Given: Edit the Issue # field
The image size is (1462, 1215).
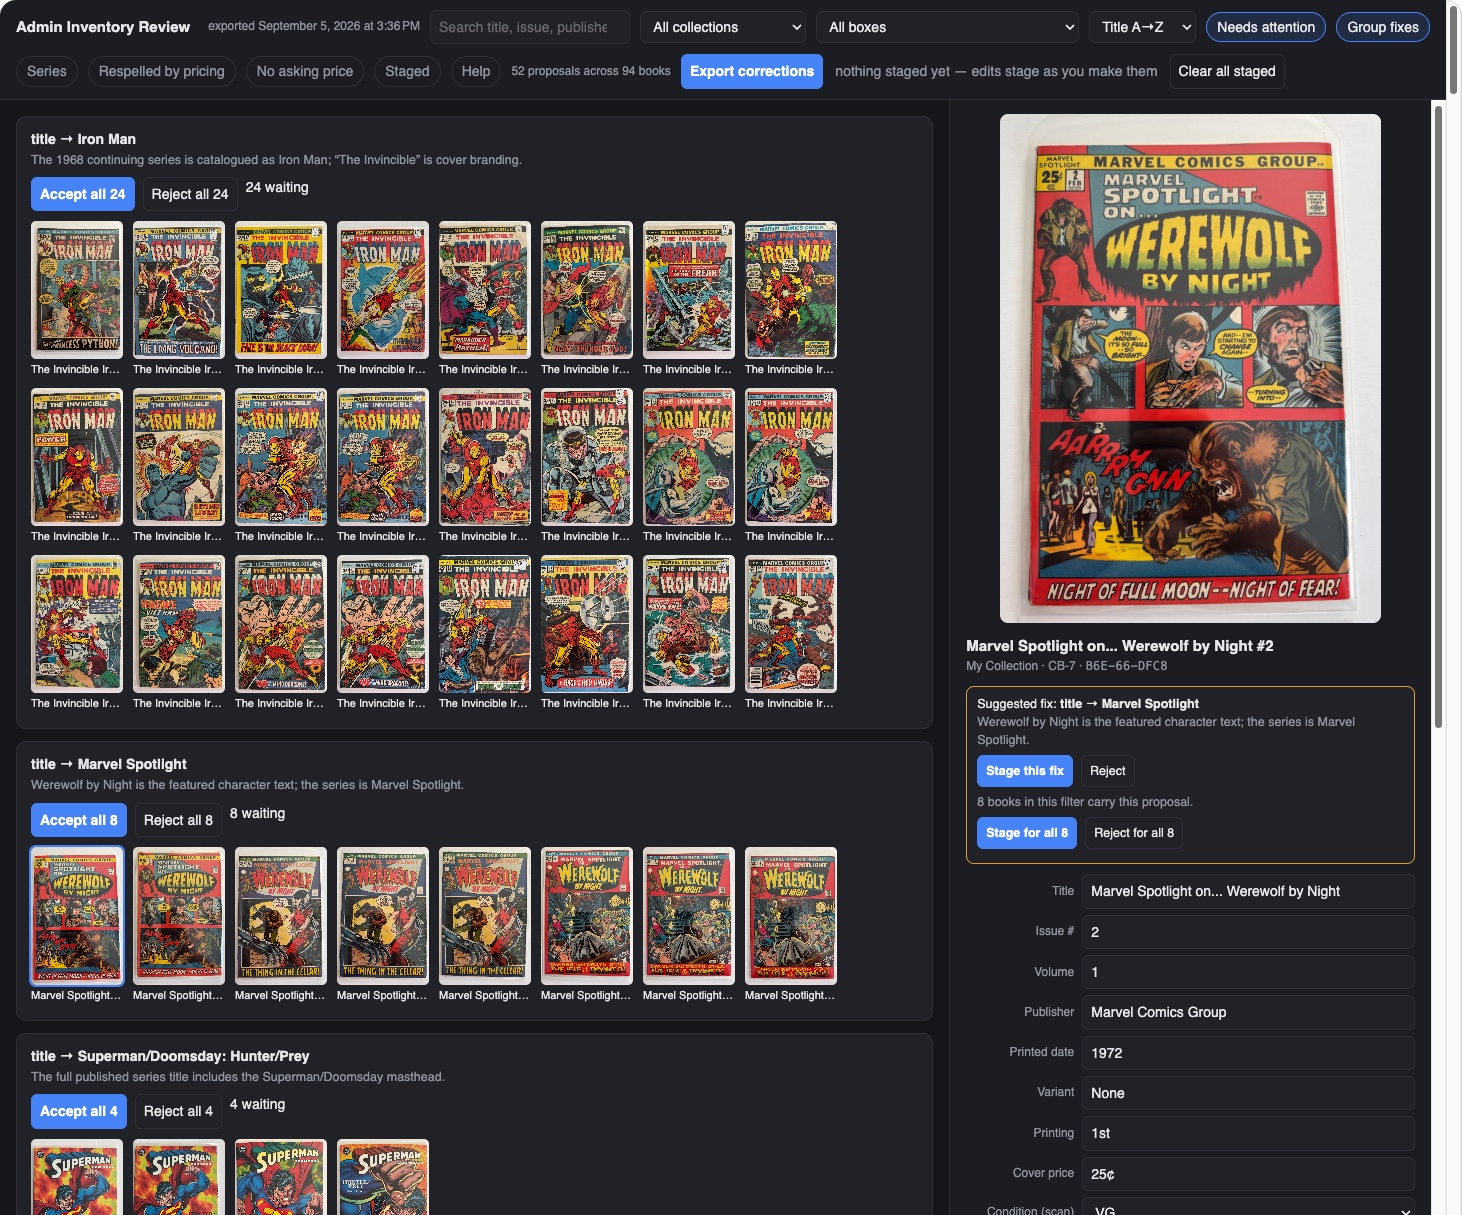Looking at the screenshot, I should (1248, 932).
